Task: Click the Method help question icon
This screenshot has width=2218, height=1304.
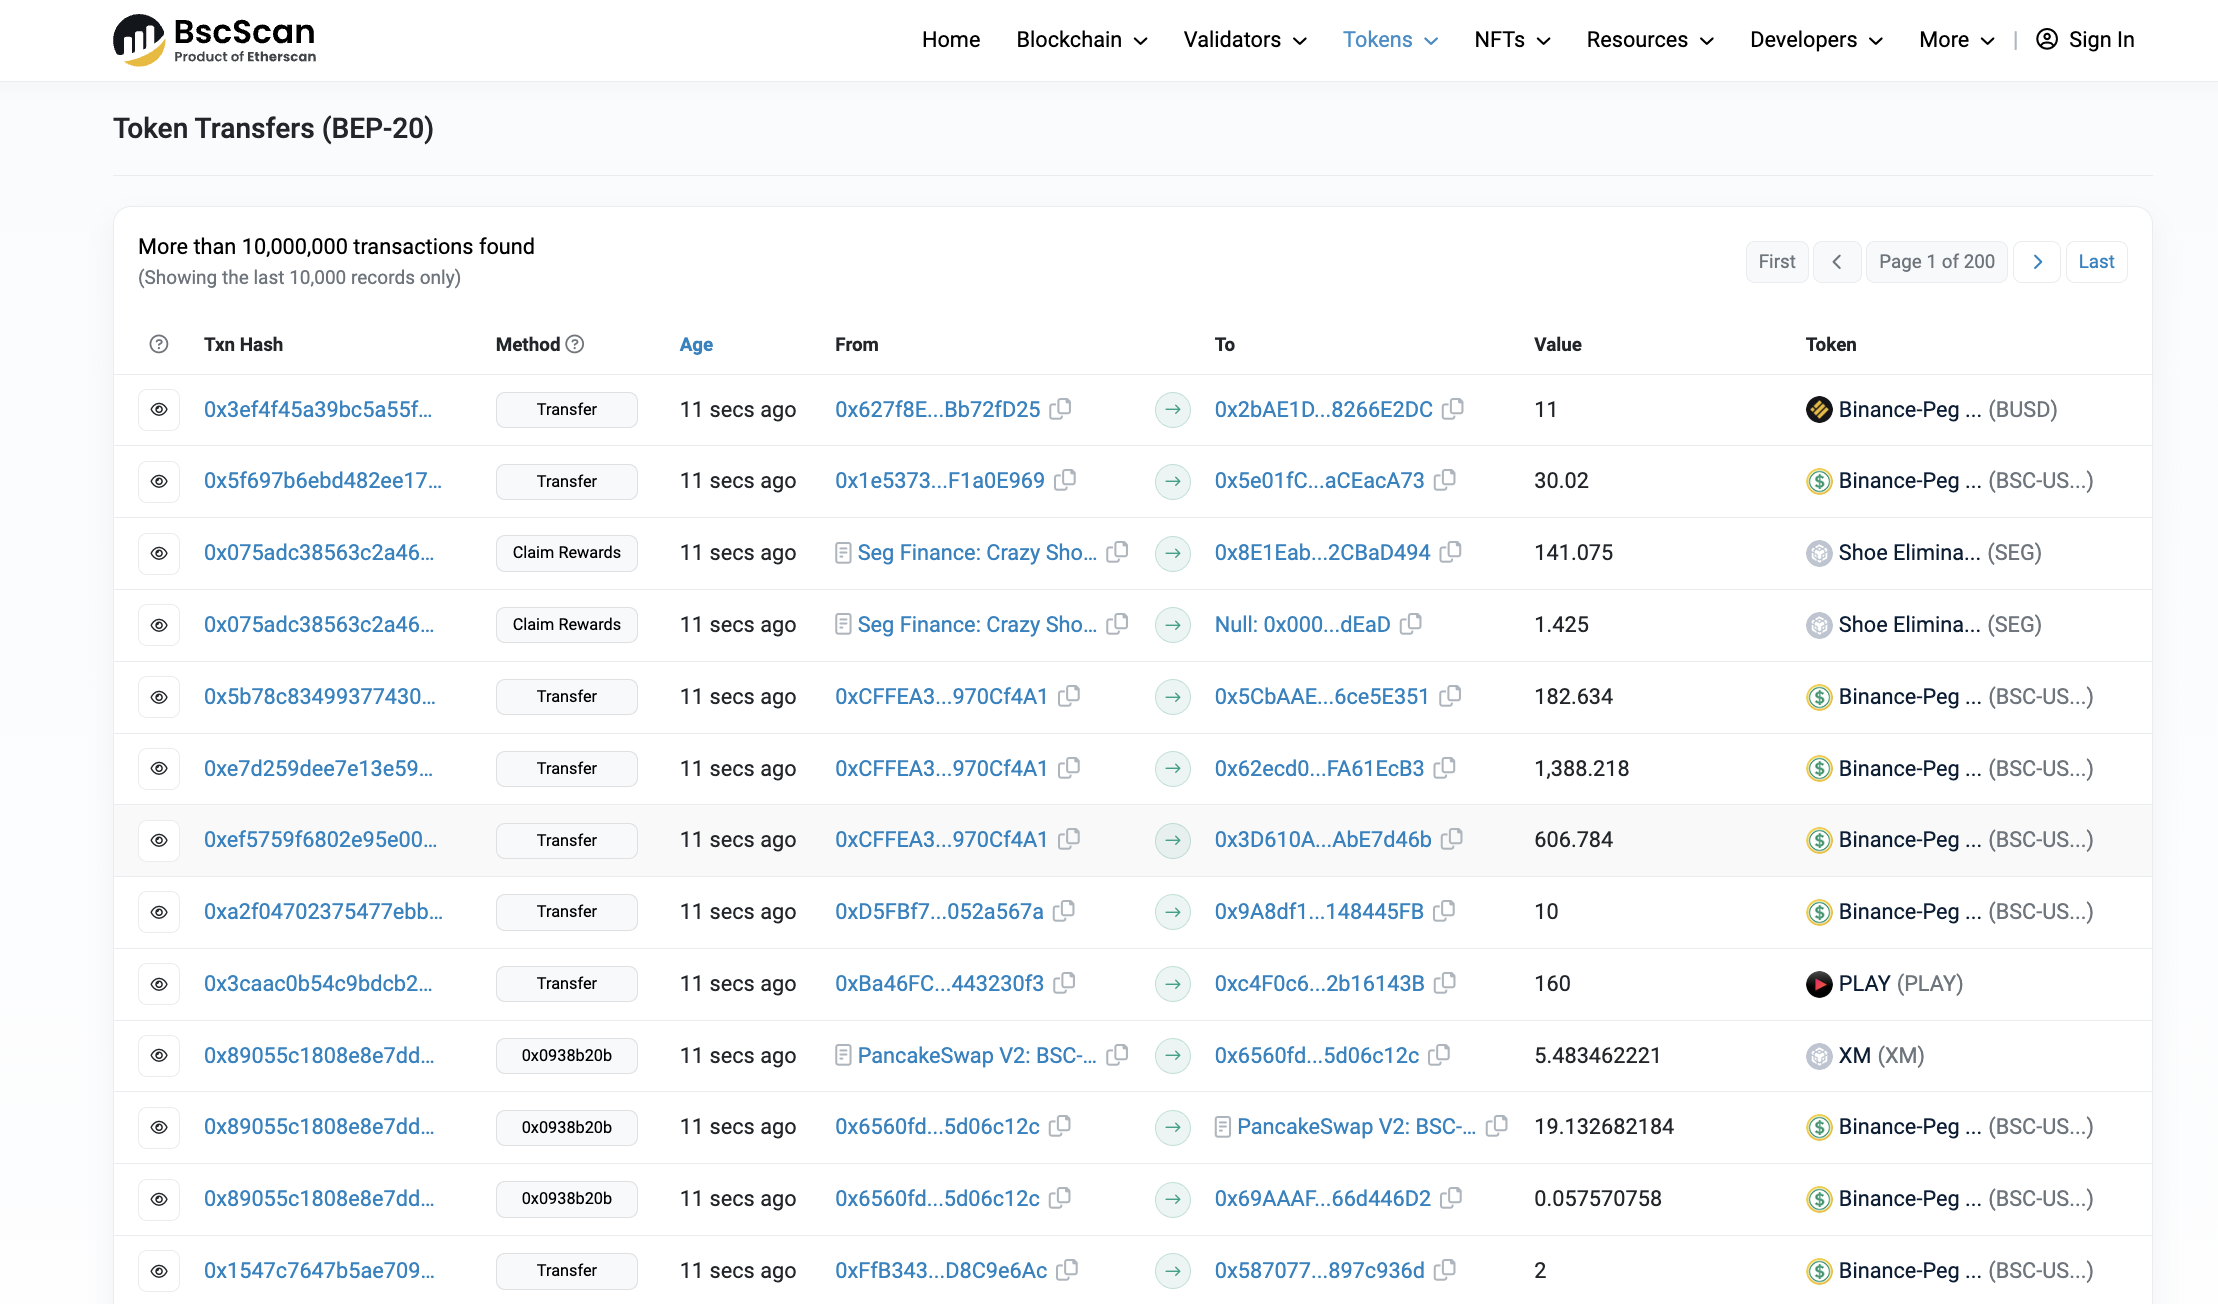Action: (x=575, y=344)
